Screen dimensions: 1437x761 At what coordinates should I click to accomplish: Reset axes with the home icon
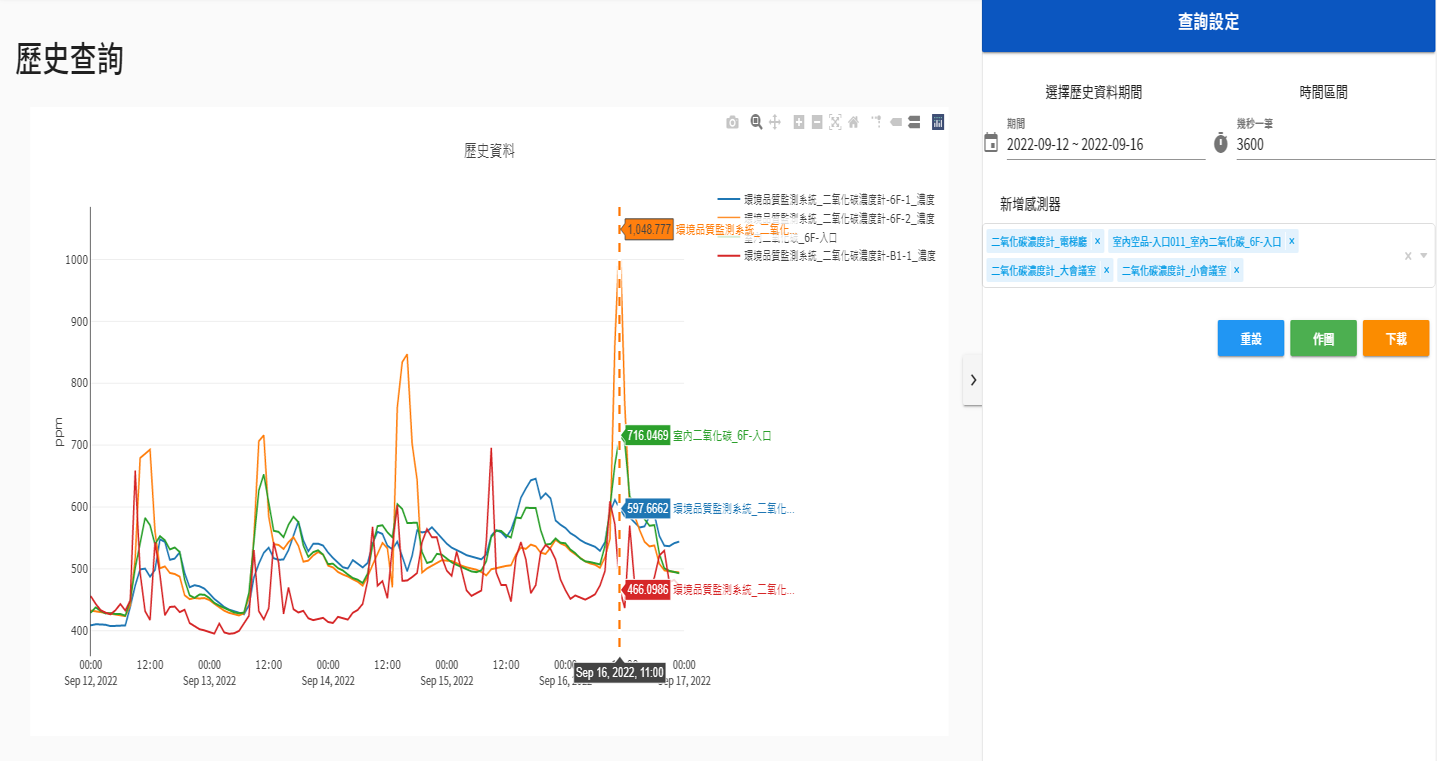point(854,122)
